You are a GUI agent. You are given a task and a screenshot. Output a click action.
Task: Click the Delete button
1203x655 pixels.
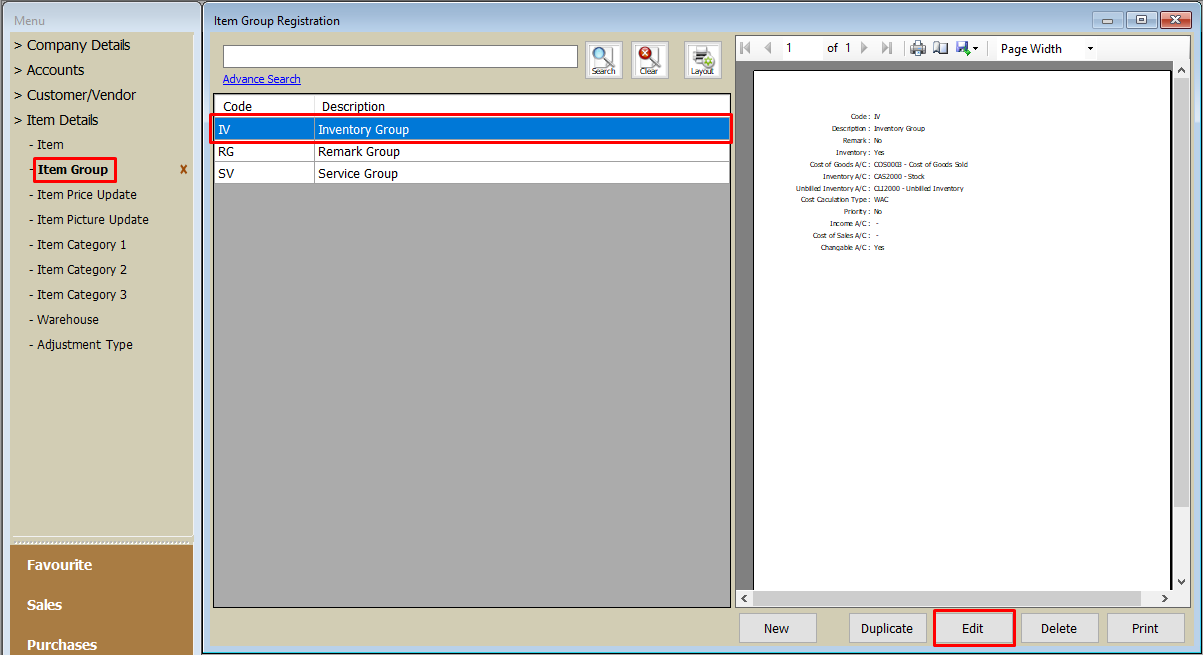(x=1059, y=628)
